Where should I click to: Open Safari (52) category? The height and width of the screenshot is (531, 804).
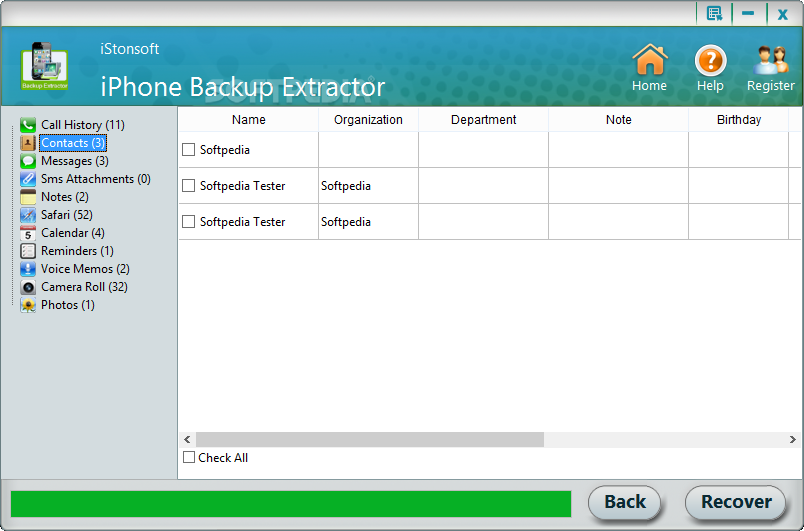[67, 215]
